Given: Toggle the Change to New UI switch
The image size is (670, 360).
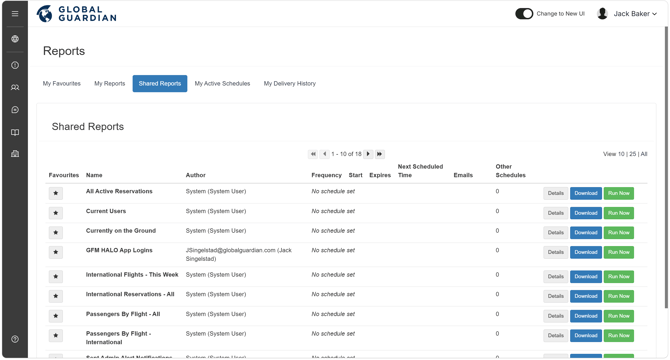Looking at the screenshot, I should (524, 14).
